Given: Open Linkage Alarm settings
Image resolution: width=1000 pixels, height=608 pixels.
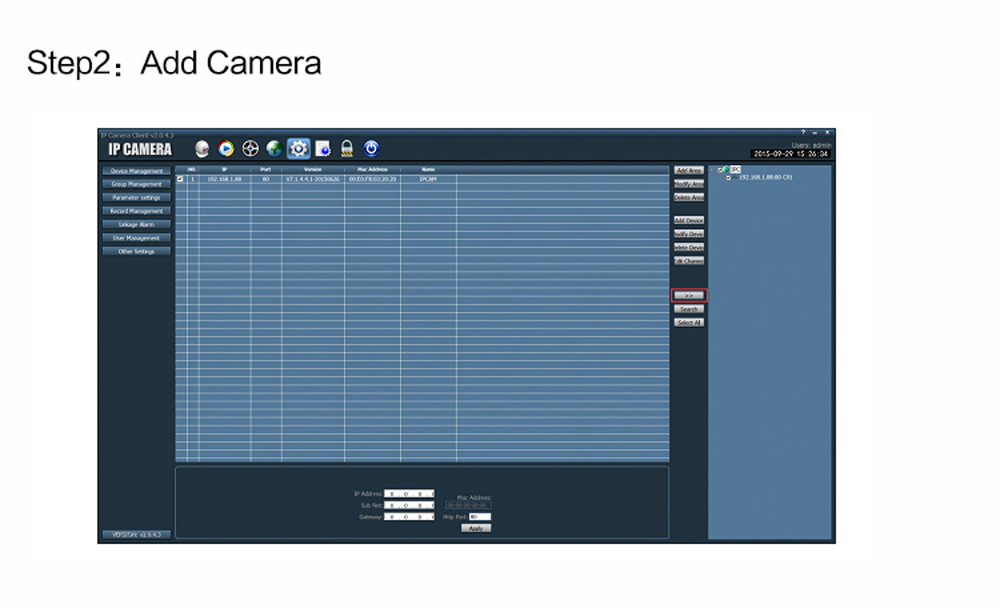Looking at the screenshot, I should tap(136, 225).
